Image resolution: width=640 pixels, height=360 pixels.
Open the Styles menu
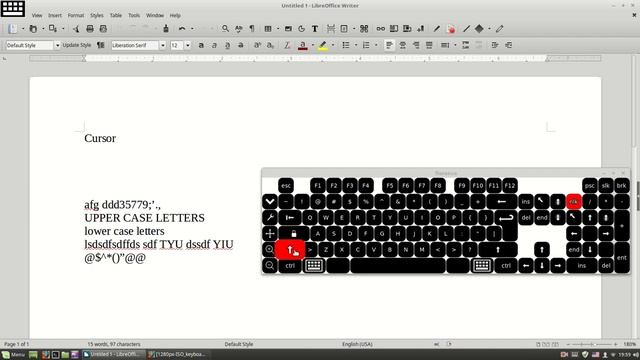[x=97, y=16]
